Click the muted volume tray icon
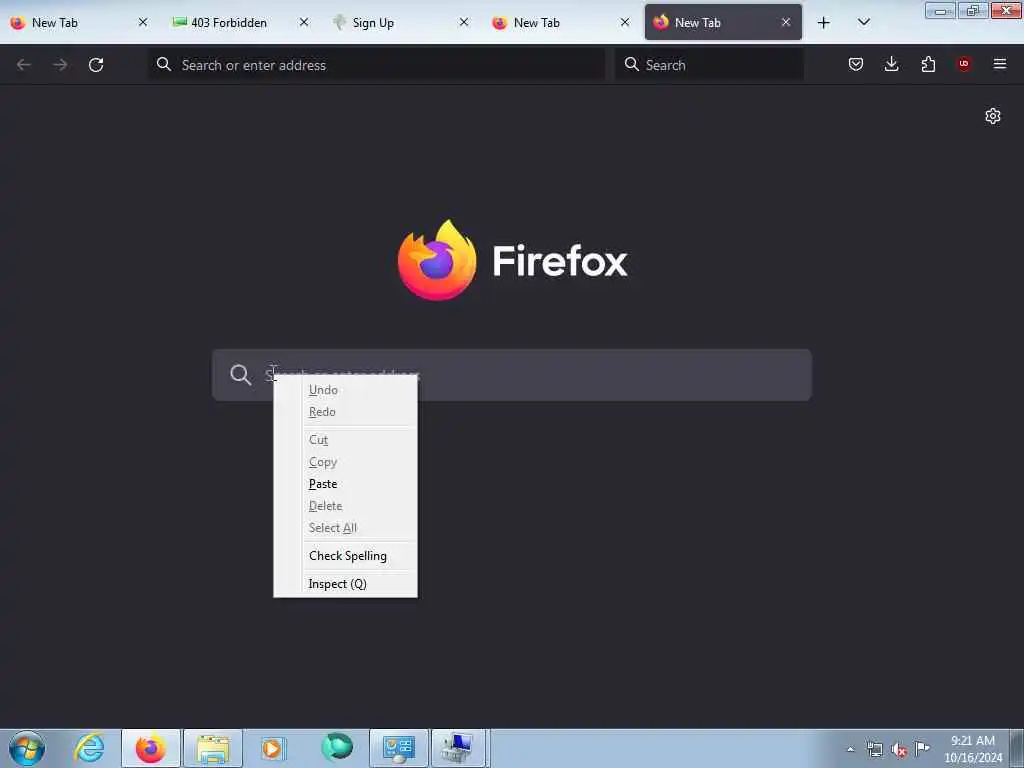This screenshot has height=768, width=1024. tap(899, 750)
